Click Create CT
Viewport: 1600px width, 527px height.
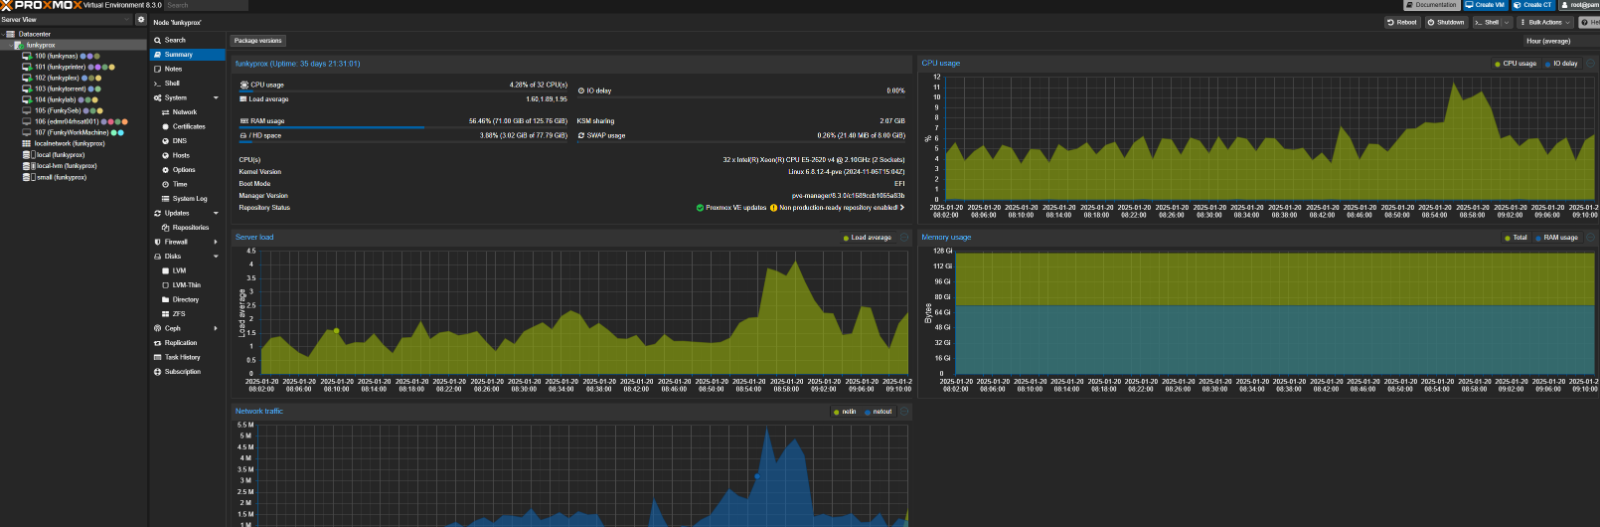[1533, 5]
